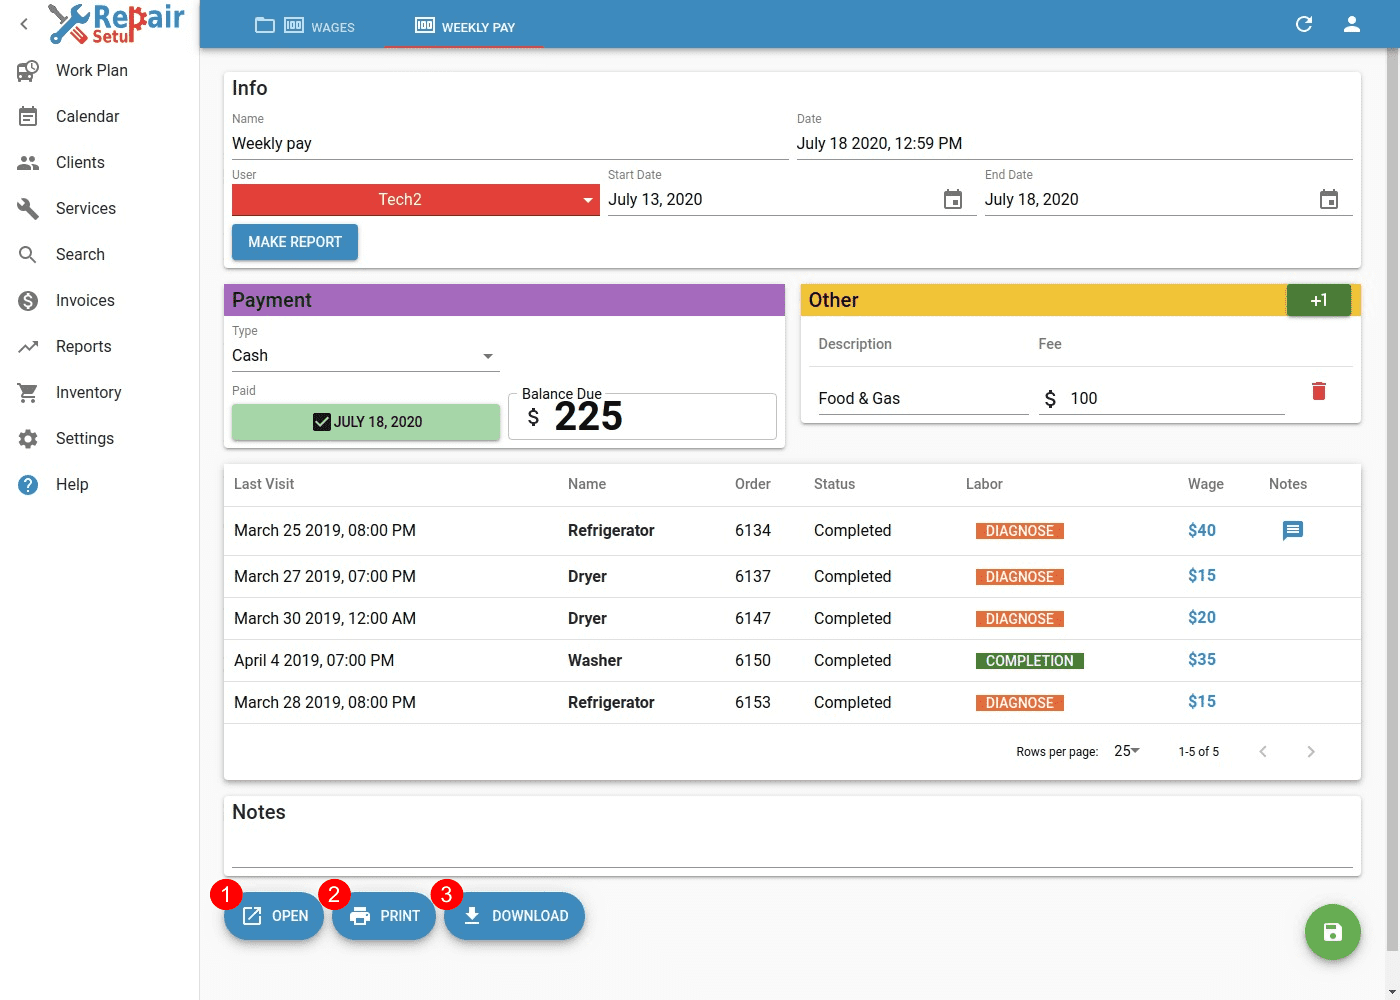Edit the Food & Gas description field
1400x1000 pixels.
tap(923, 399)
